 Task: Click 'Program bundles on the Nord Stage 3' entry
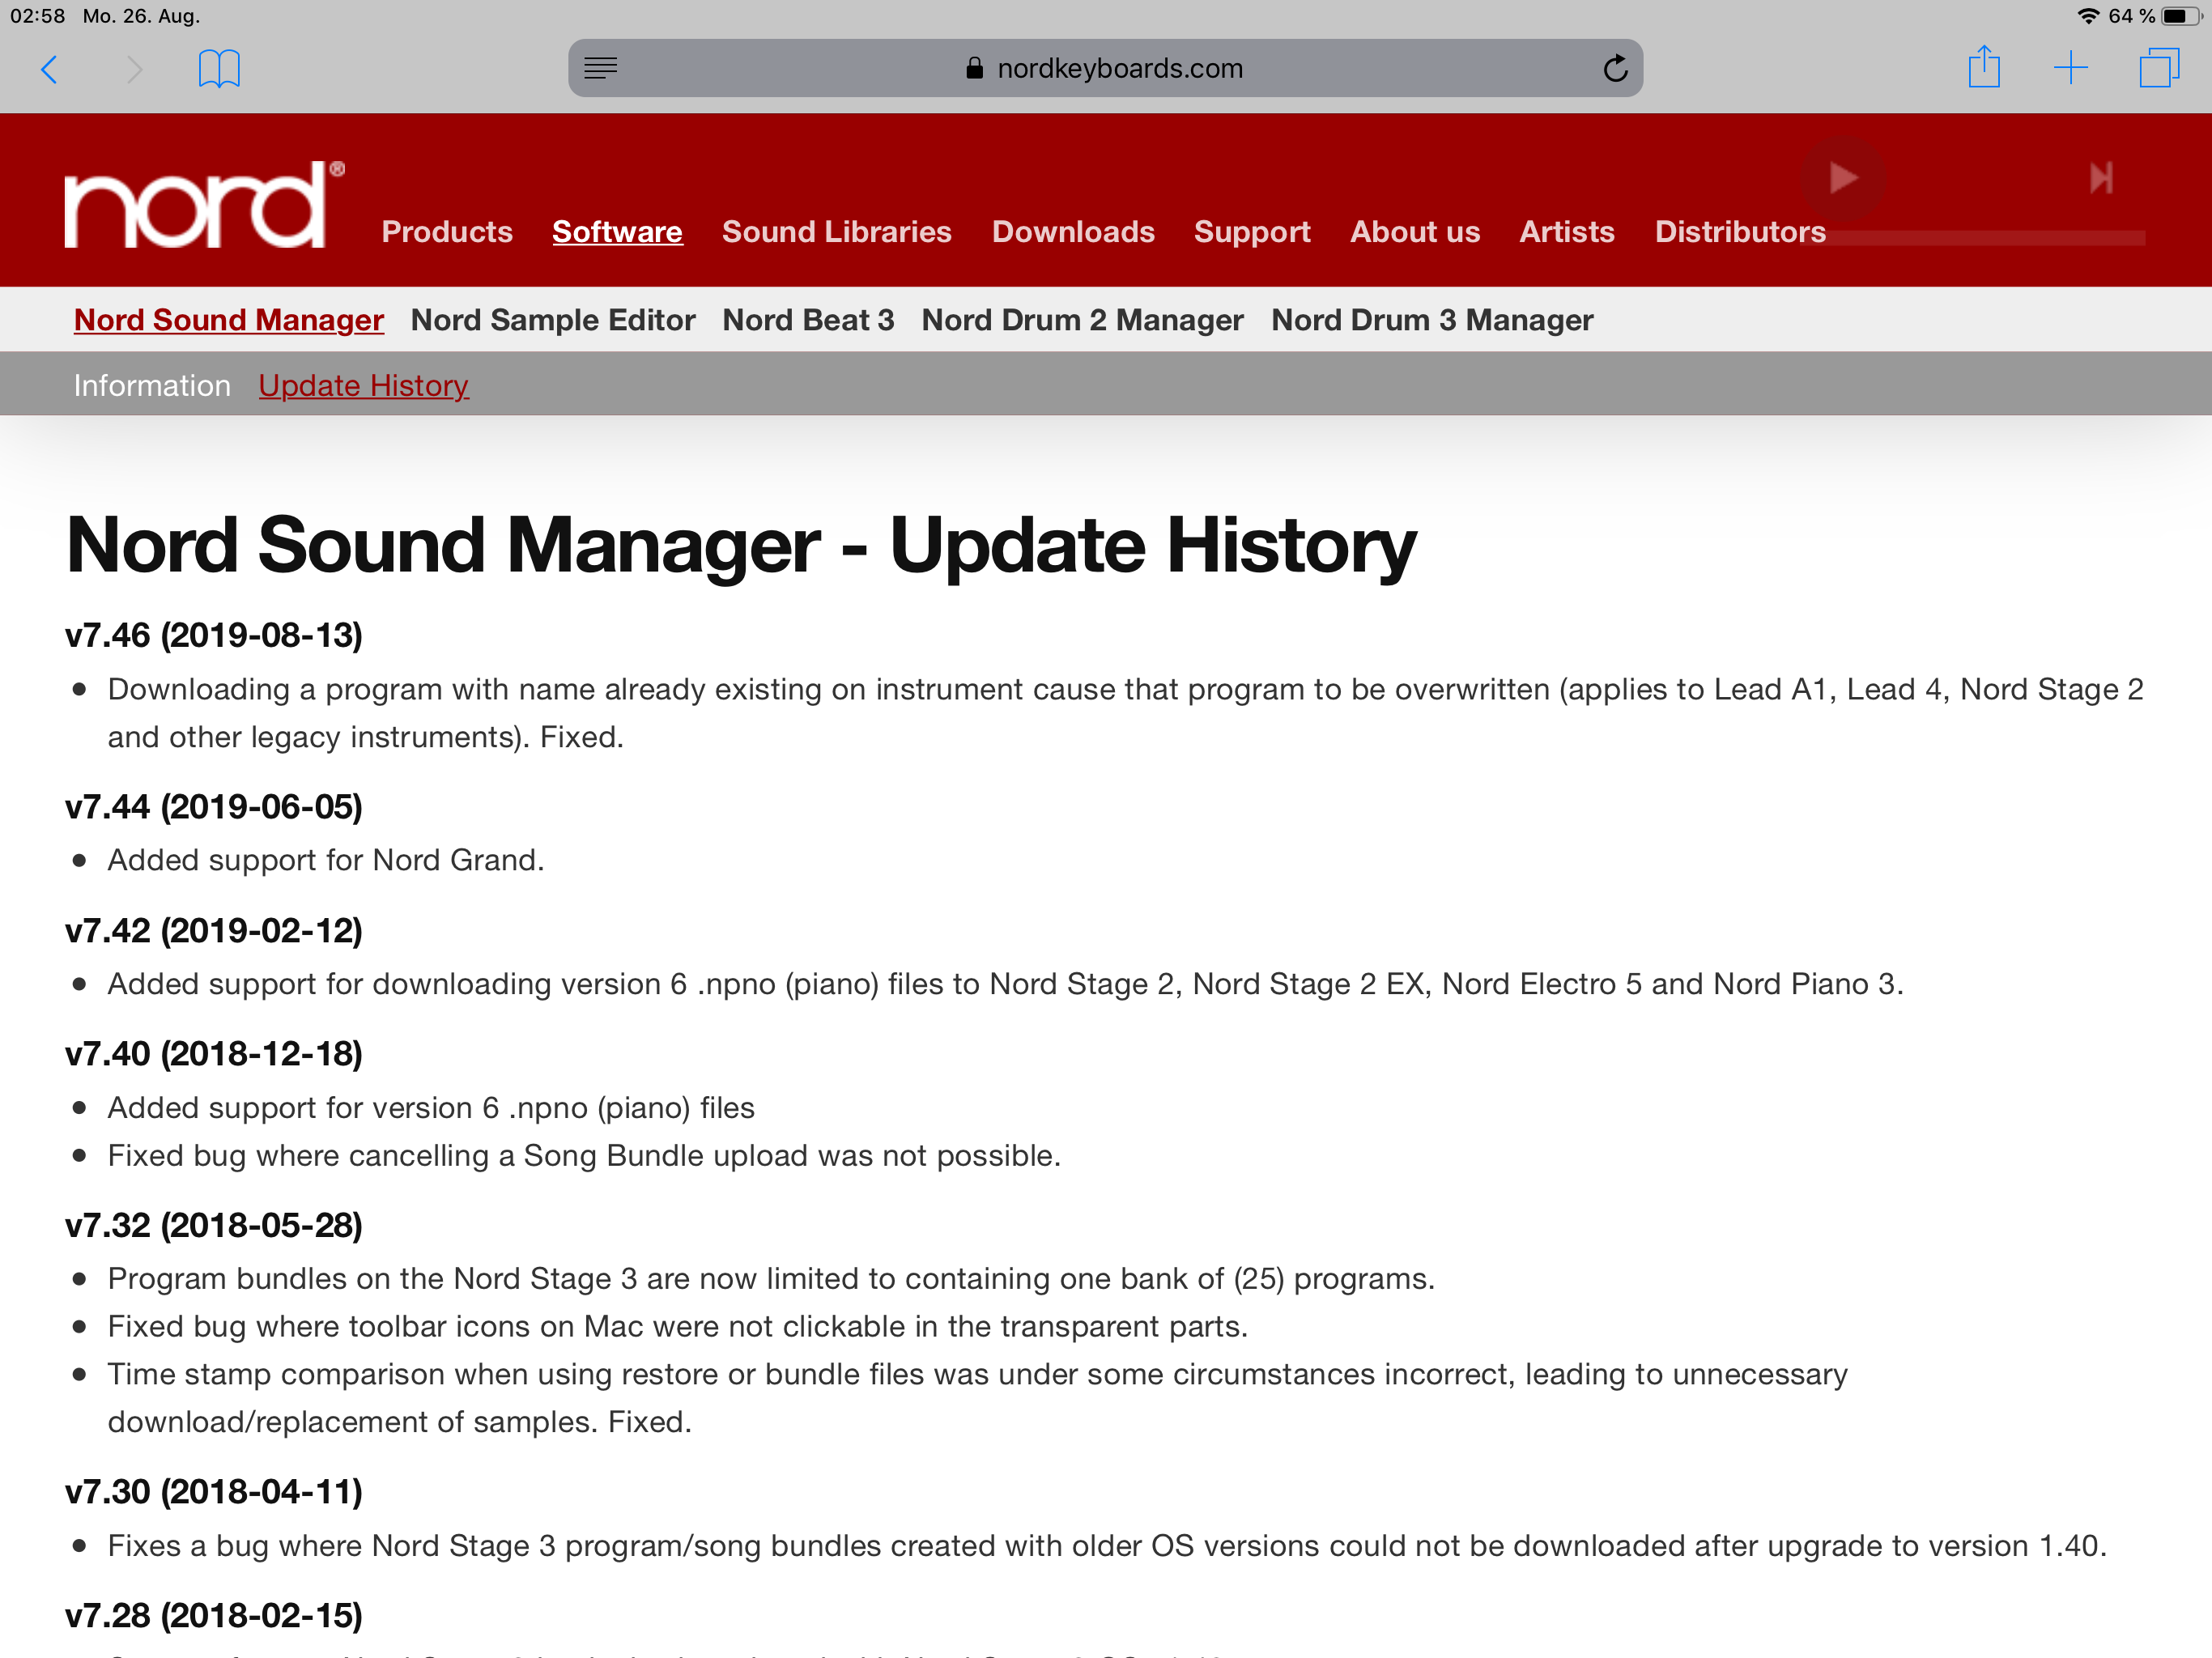tap(771, 1279)
